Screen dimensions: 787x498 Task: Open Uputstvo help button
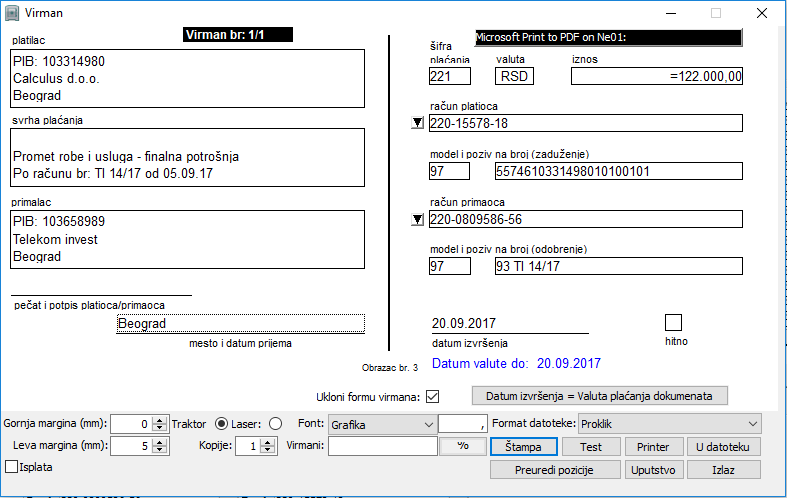pos(652,470)
